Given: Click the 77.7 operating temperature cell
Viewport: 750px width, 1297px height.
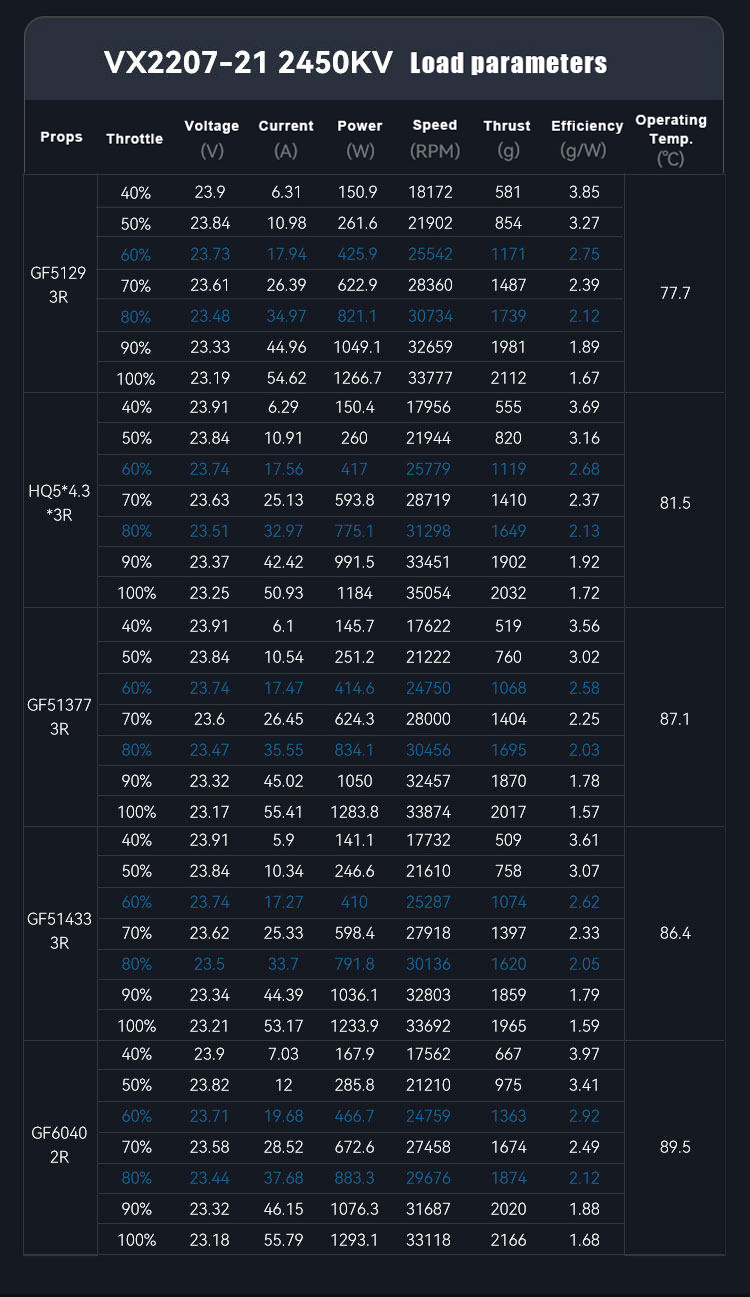Looking at the screenshot, I should (675, 294).
